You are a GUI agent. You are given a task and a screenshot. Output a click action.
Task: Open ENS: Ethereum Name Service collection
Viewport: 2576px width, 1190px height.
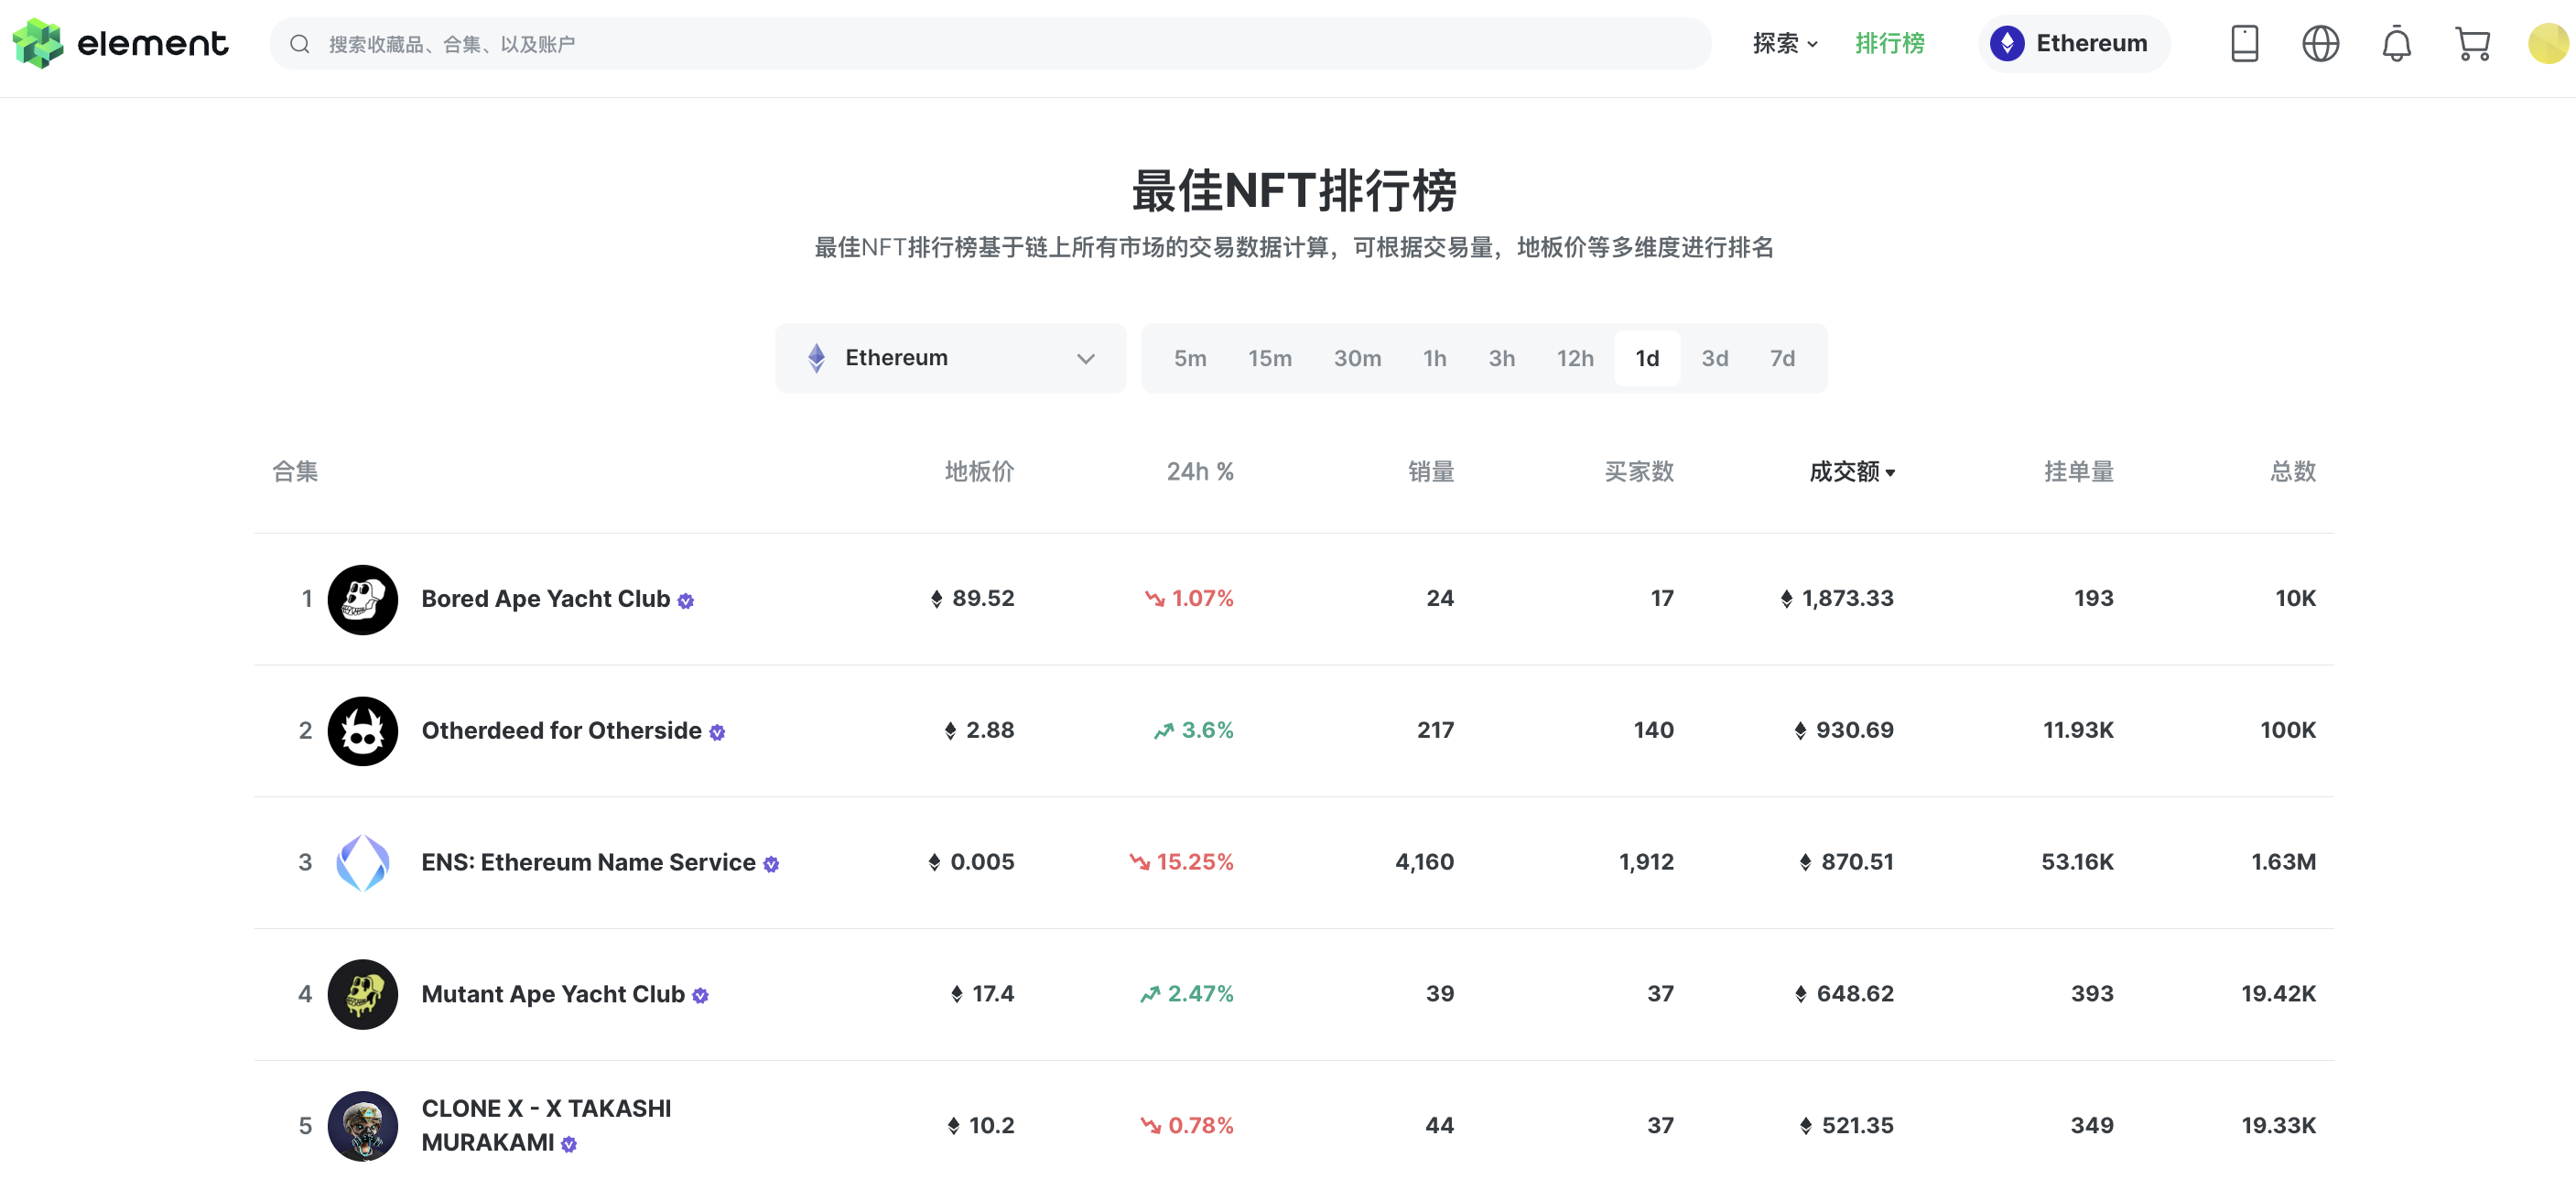click(588, 862)
